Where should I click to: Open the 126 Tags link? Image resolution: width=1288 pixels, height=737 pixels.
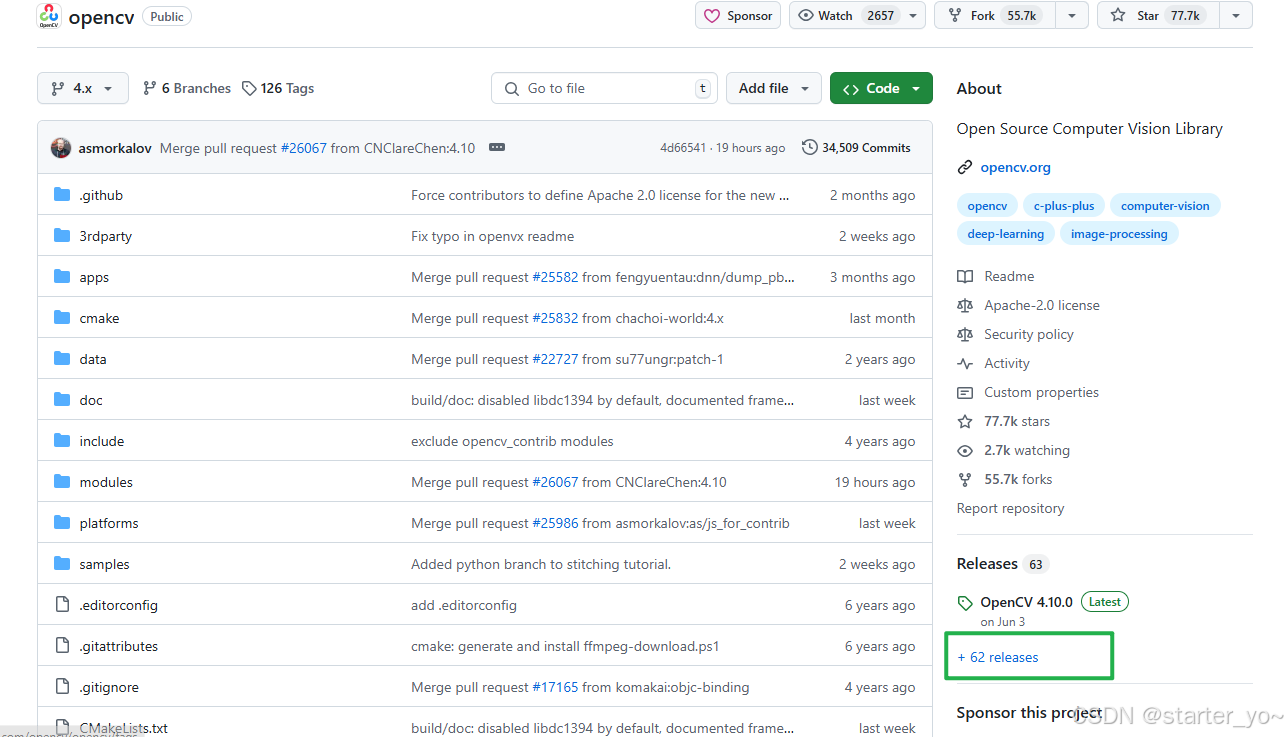click(x=278, y=88)
